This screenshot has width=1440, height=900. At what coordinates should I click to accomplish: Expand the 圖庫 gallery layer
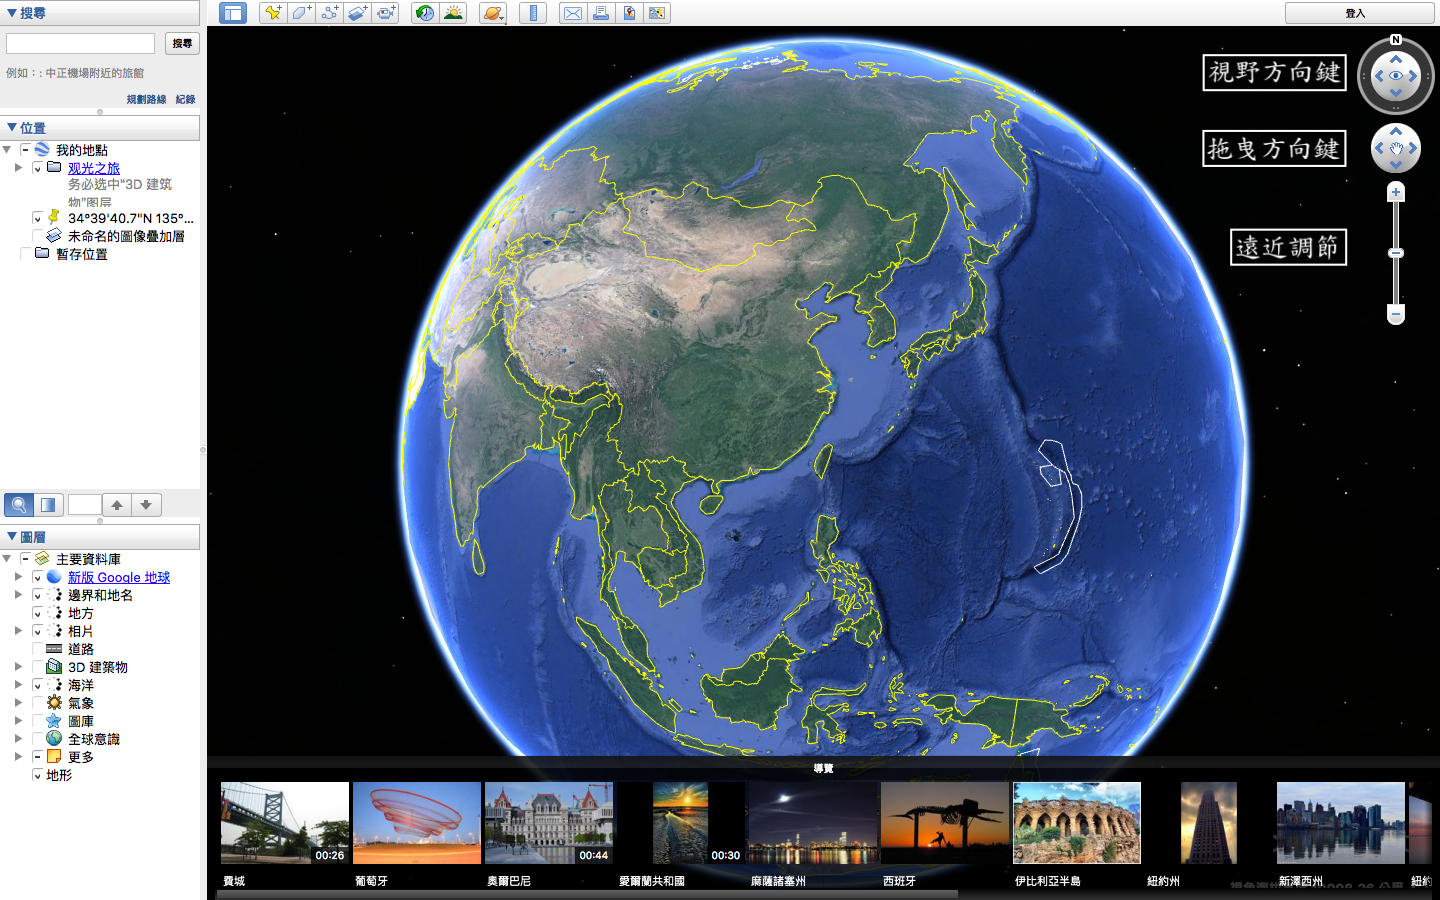click(x=18, y=721)
